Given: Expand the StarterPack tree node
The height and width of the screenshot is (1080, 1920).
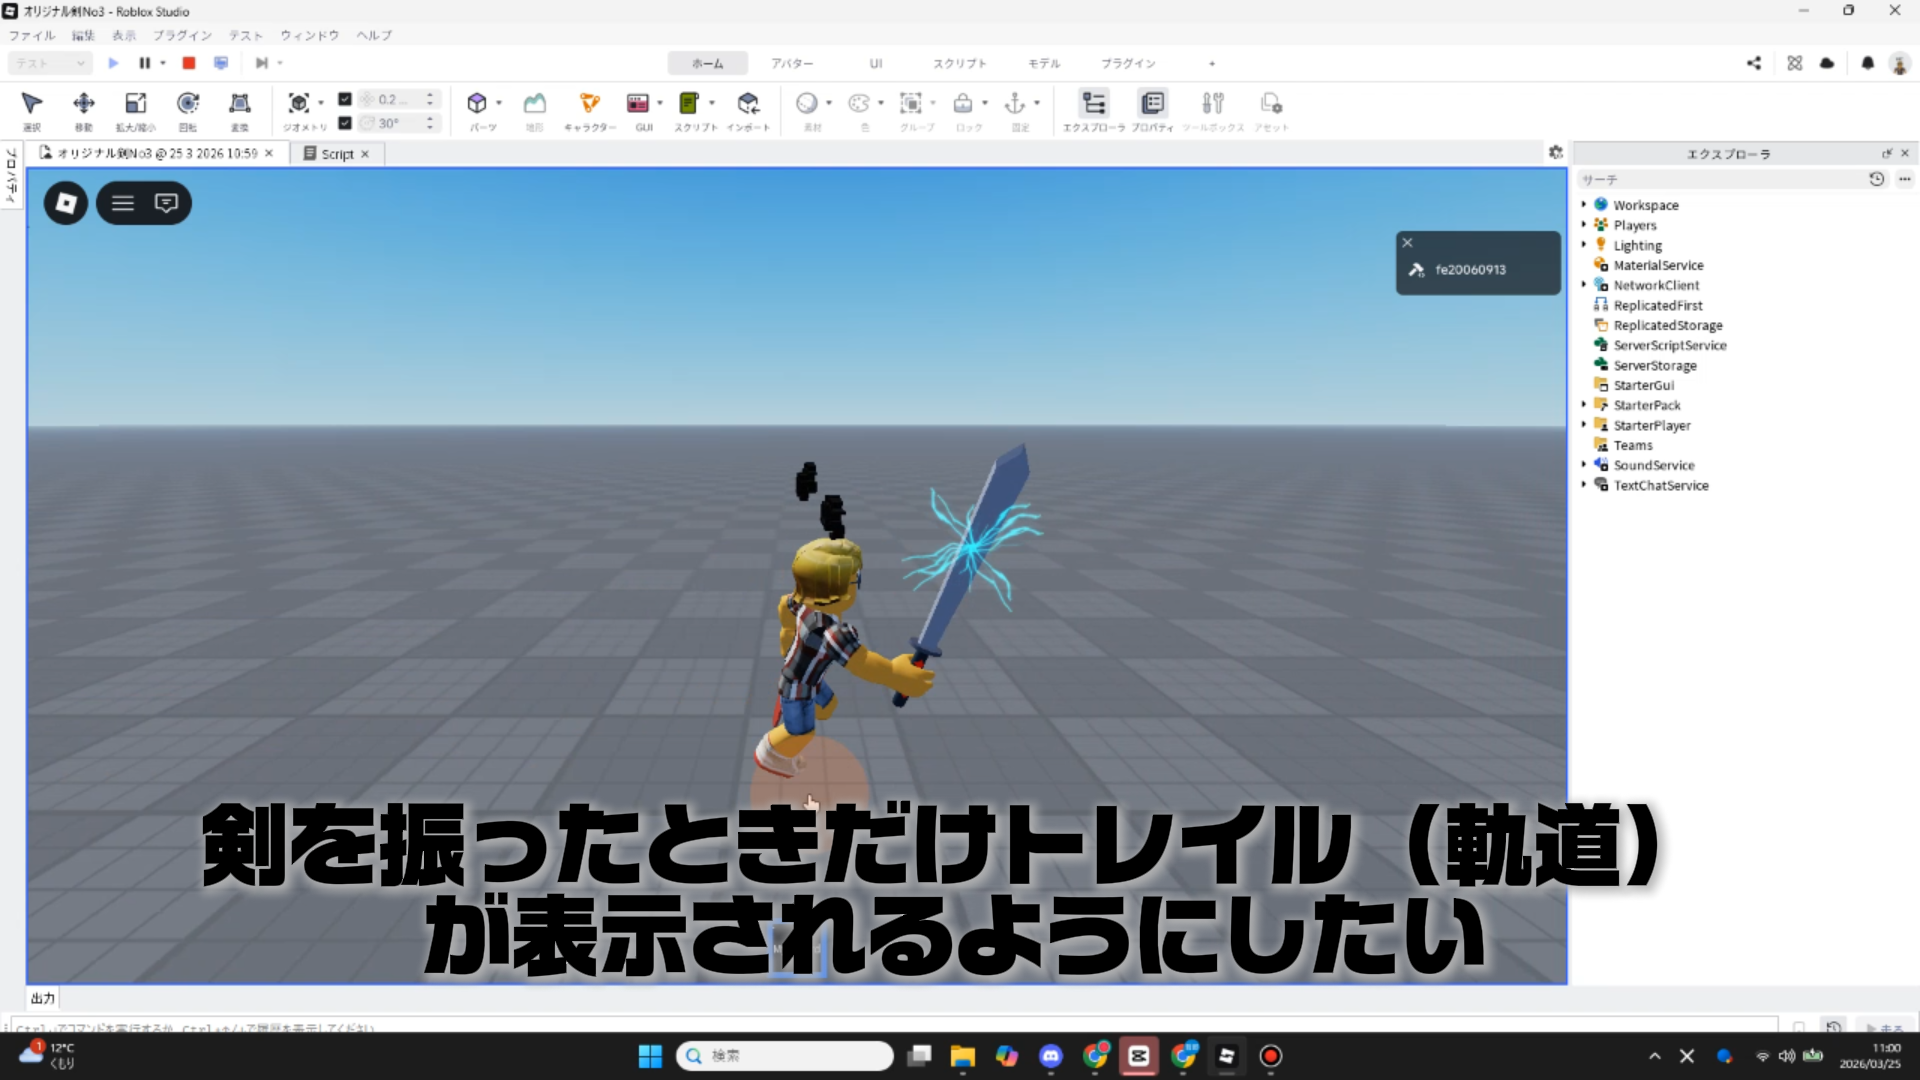Looking at the screenshot, I should point(1584,405).
